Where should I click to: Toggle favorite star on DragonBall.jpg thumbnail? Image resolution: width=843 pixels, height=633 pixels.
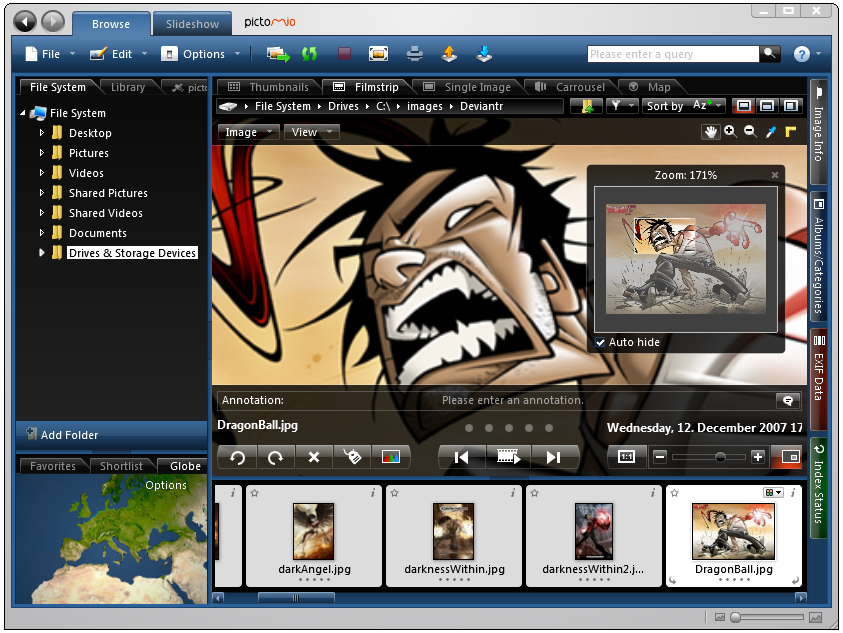coord(674,493)
